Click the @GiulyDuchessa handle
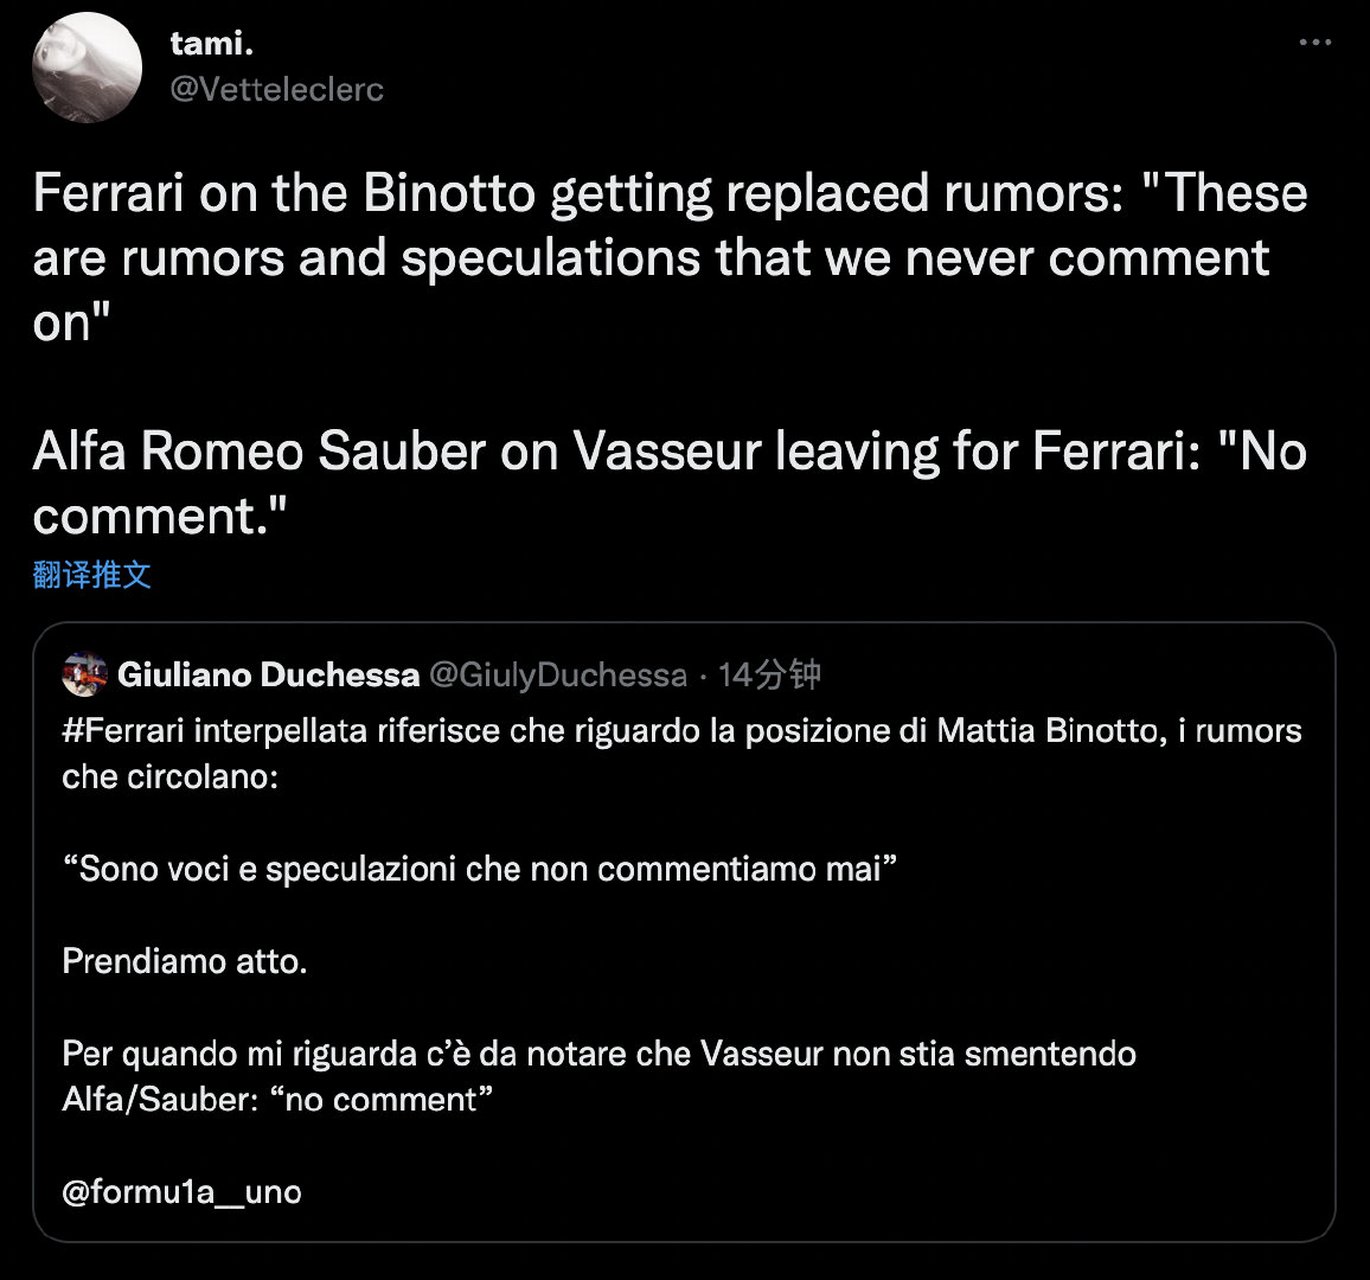 click(x=558, y=675)
